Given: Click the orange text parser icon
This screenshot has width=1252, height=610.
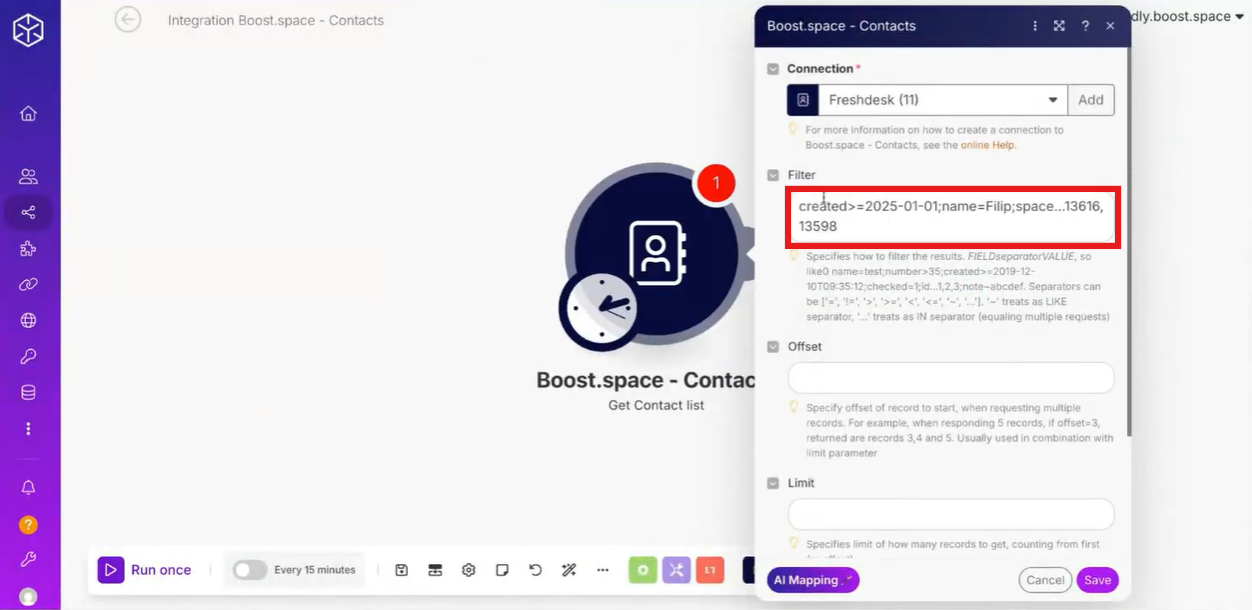Looking at the screenshot, I should click(x=710, y=570).
